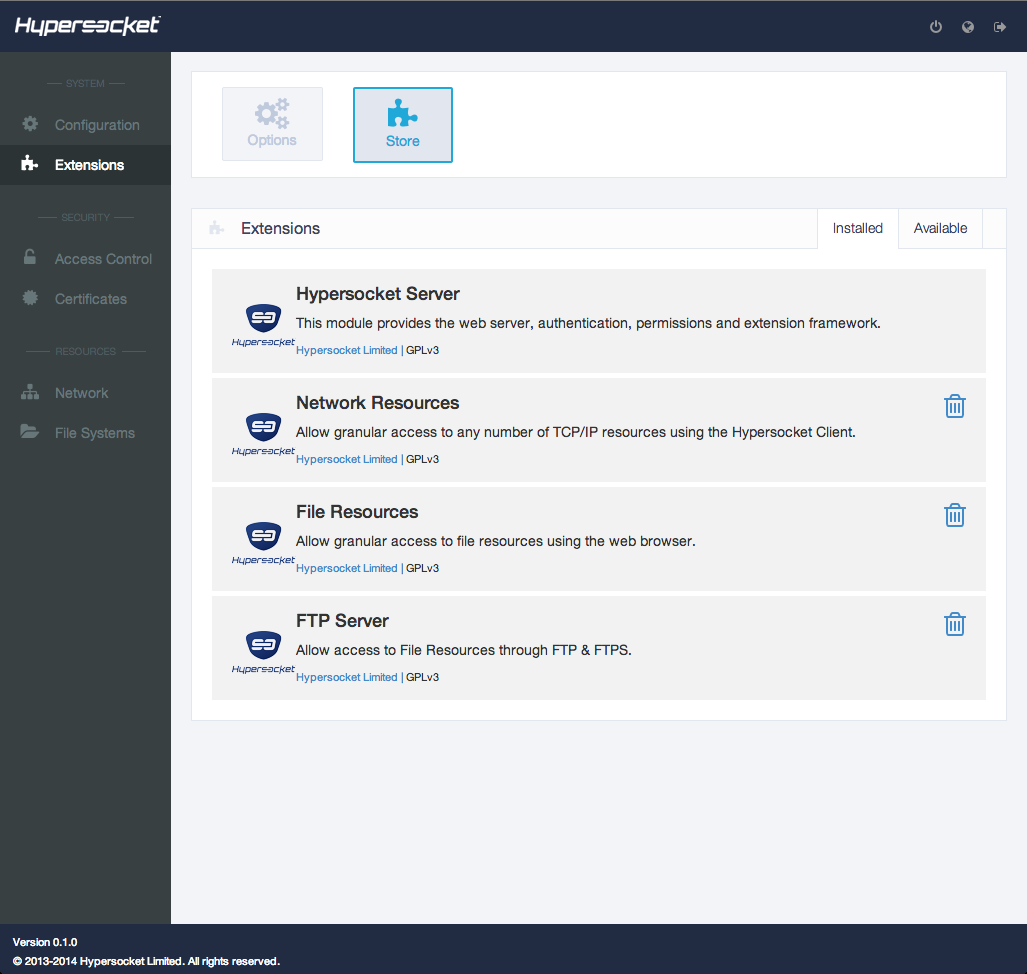Open Configuration in the sidebar

[x=85, y=124]
